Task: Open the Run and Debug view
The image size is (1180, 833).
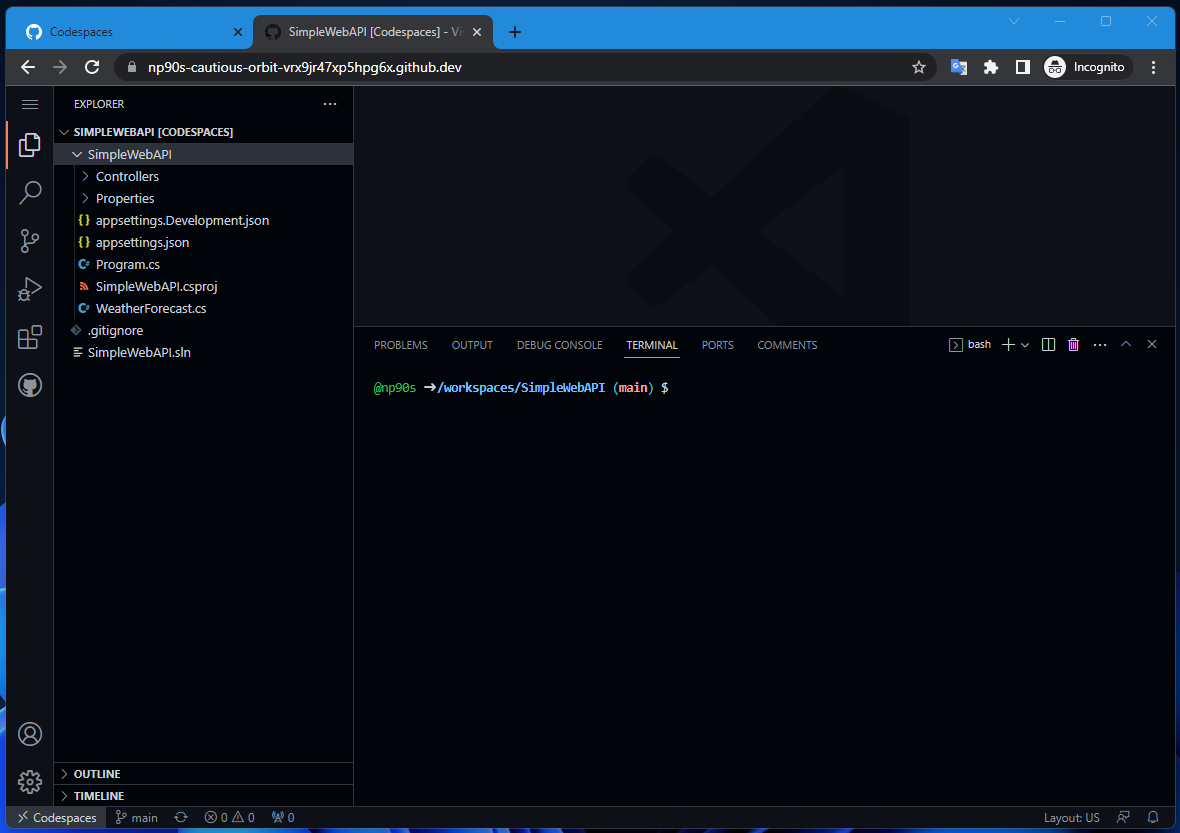Action: [30, 289]
